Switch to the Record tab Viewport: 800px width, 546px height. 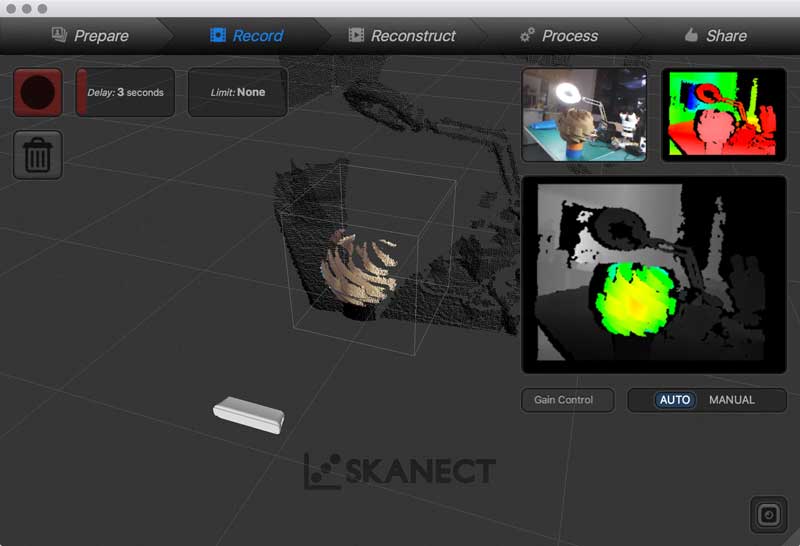(247, 36)
